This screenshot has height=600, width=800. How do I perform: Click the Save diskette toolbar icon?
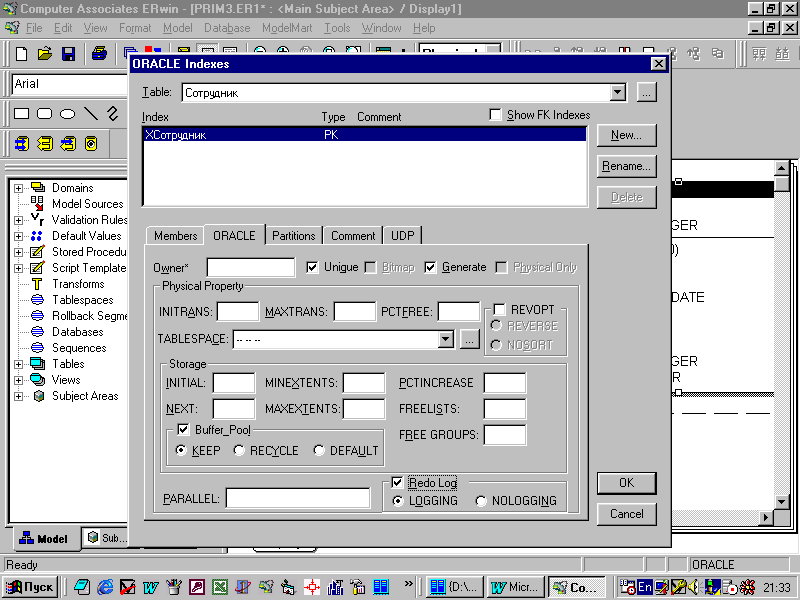[68, 54]
